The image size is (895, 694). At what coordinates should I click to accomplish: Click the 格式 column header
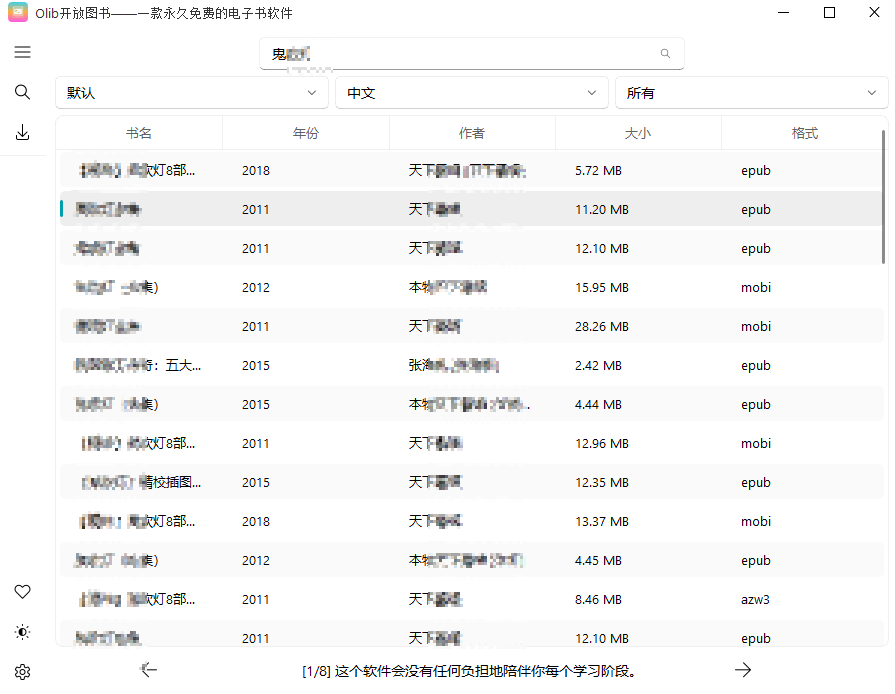point(805,131)
